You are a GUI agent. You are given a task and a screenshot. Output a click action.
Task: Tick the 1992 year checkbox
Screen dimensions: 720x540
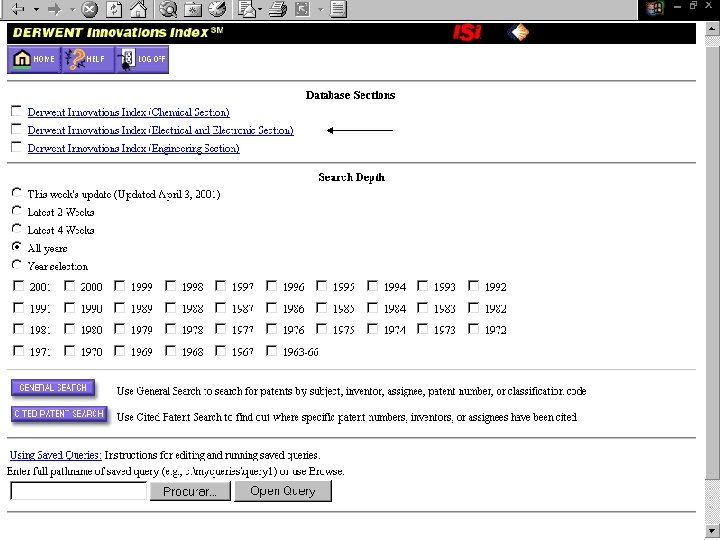coord(473,286)
